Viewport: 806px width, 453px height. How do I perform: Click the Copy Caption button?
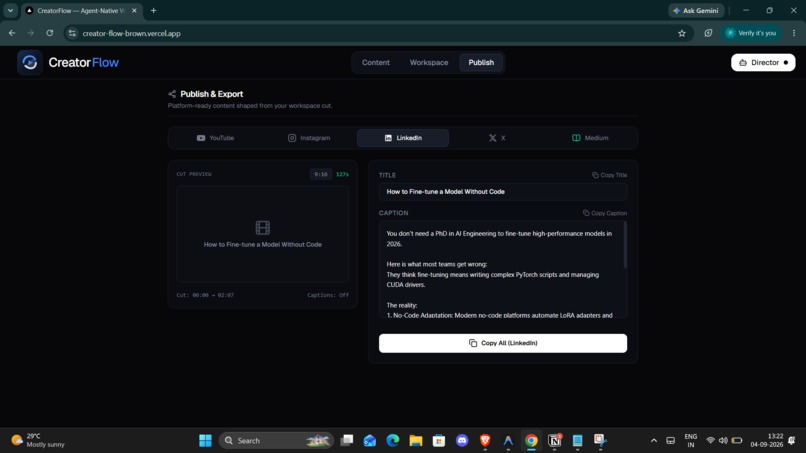pos(604,213)
